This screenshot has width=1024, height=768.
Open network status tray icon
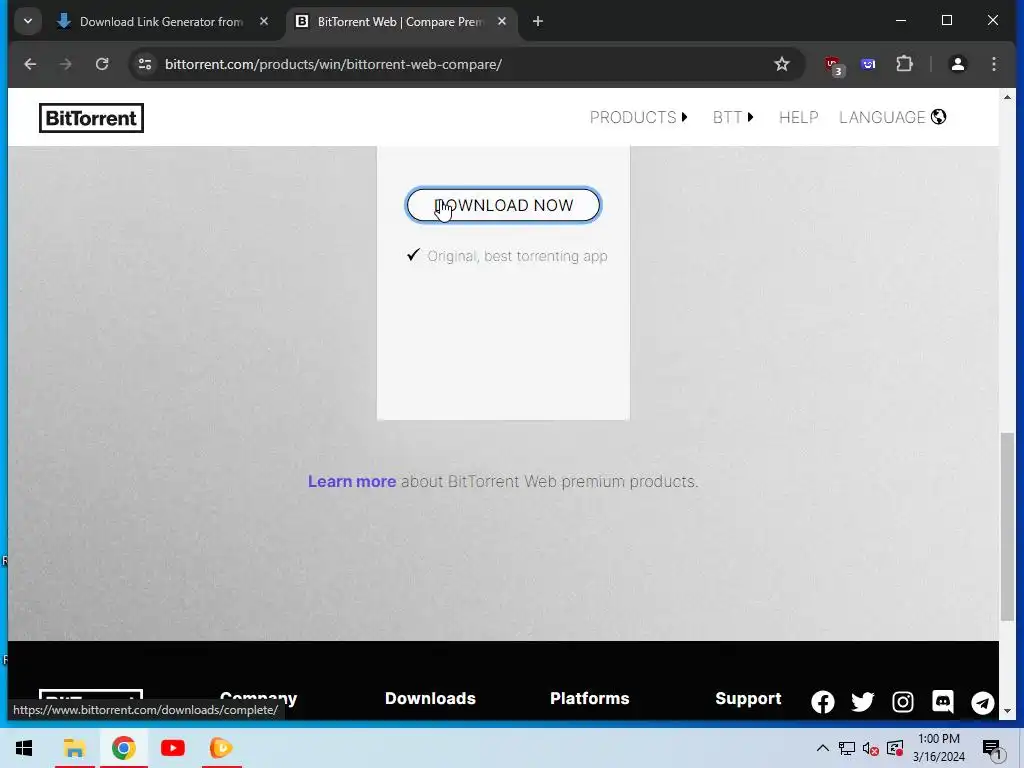[x=847, y=748]
